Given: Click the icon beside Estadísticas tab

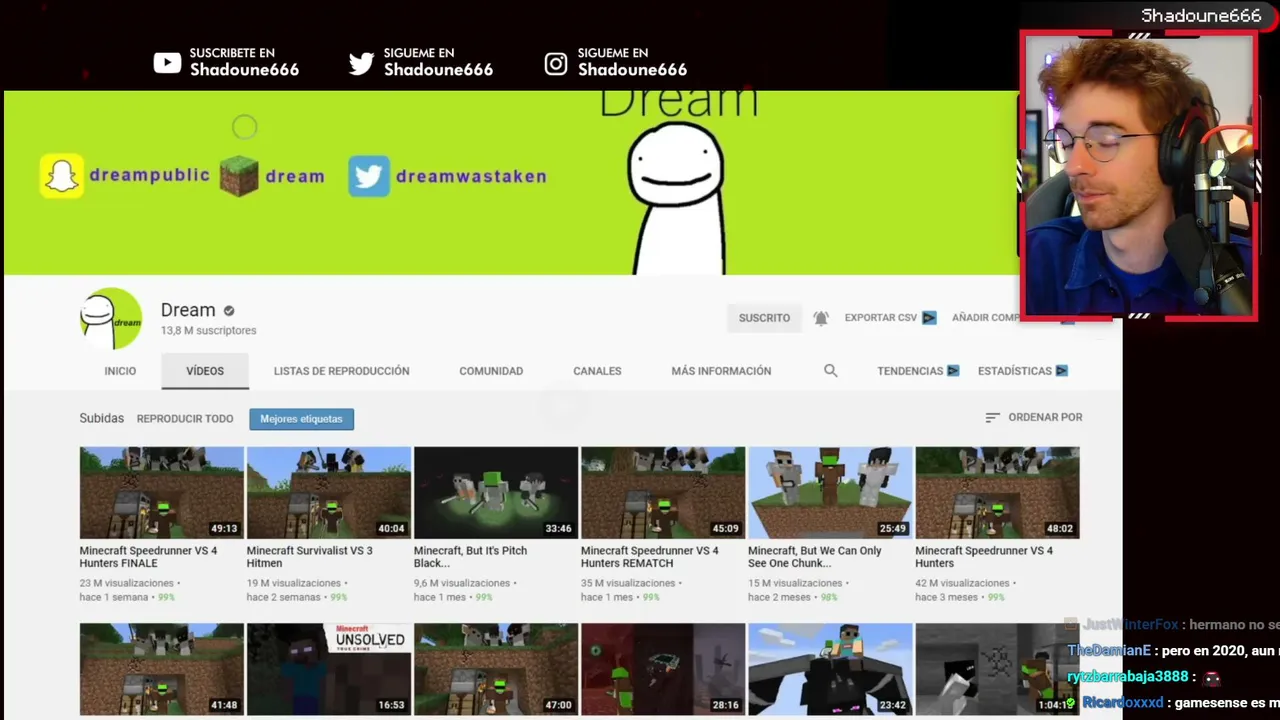Looking at the screenshot, I should click(x=1062, y=371).
